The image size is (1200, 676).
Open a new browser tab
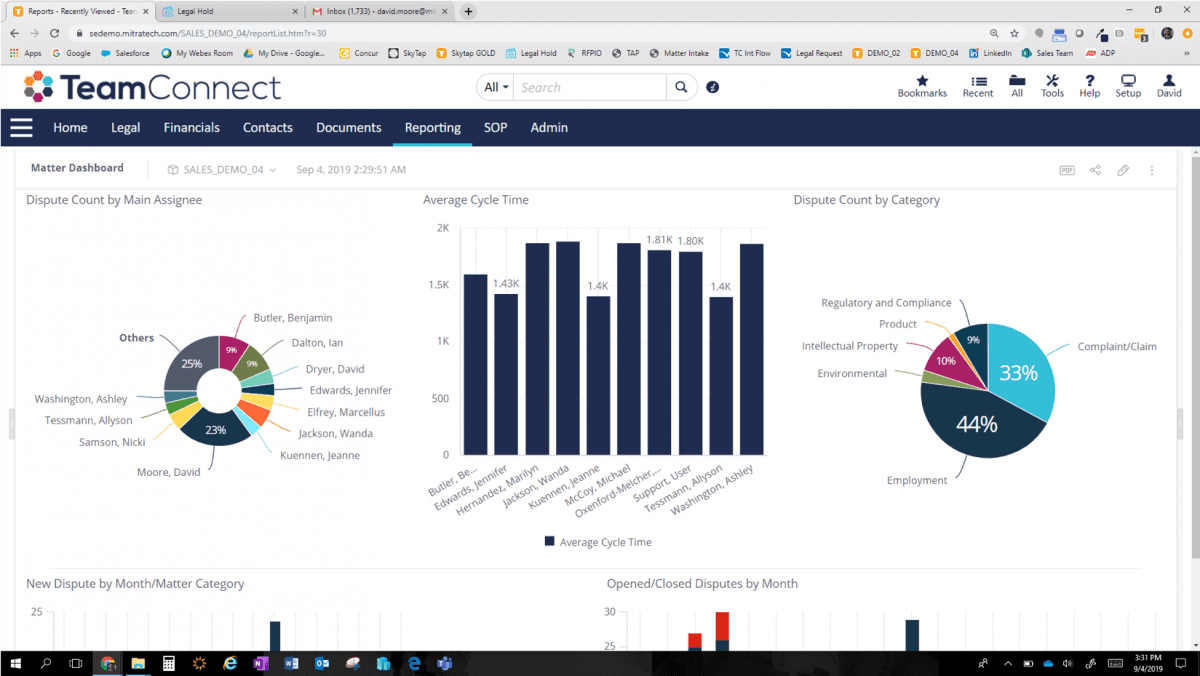point(468,11)
